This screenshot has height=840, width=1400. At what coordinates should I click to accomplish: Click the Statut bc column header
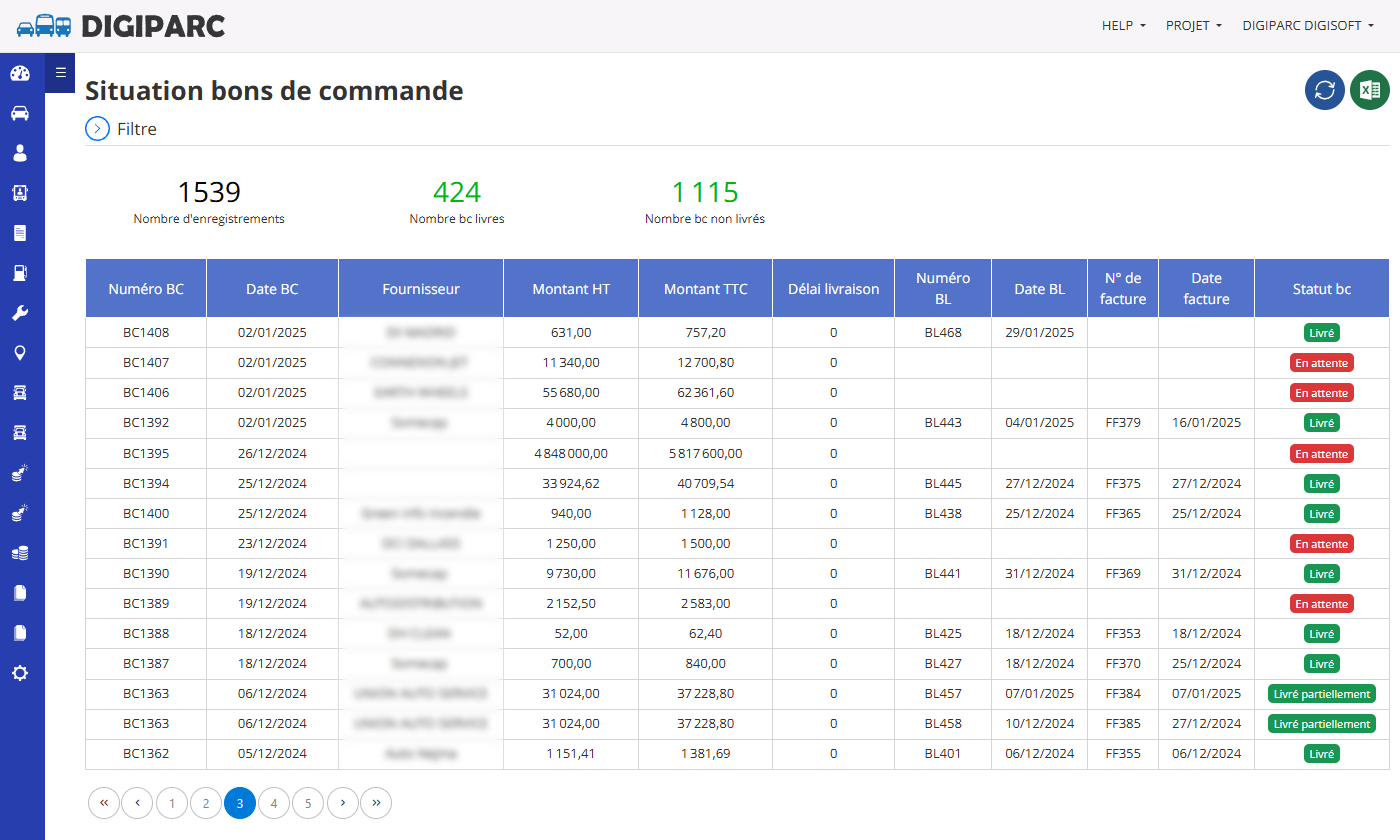(x=1321, y=289)
